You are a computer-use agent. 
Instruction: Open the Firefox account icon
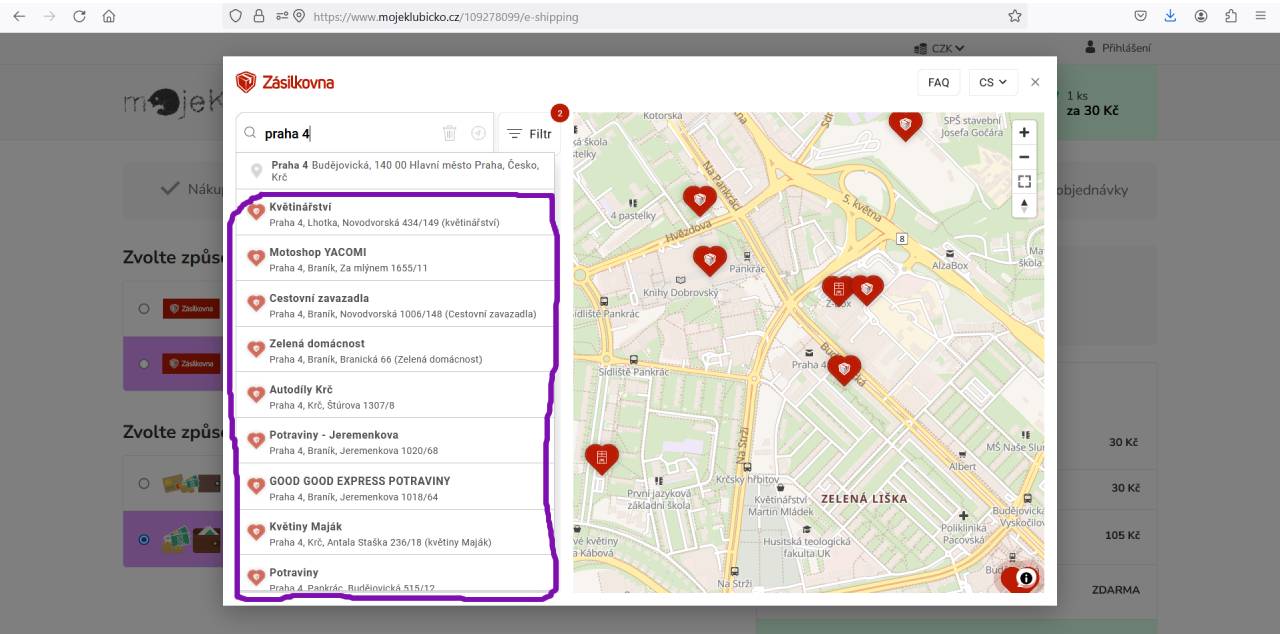pyautogui.click(x=1201, y=16)
